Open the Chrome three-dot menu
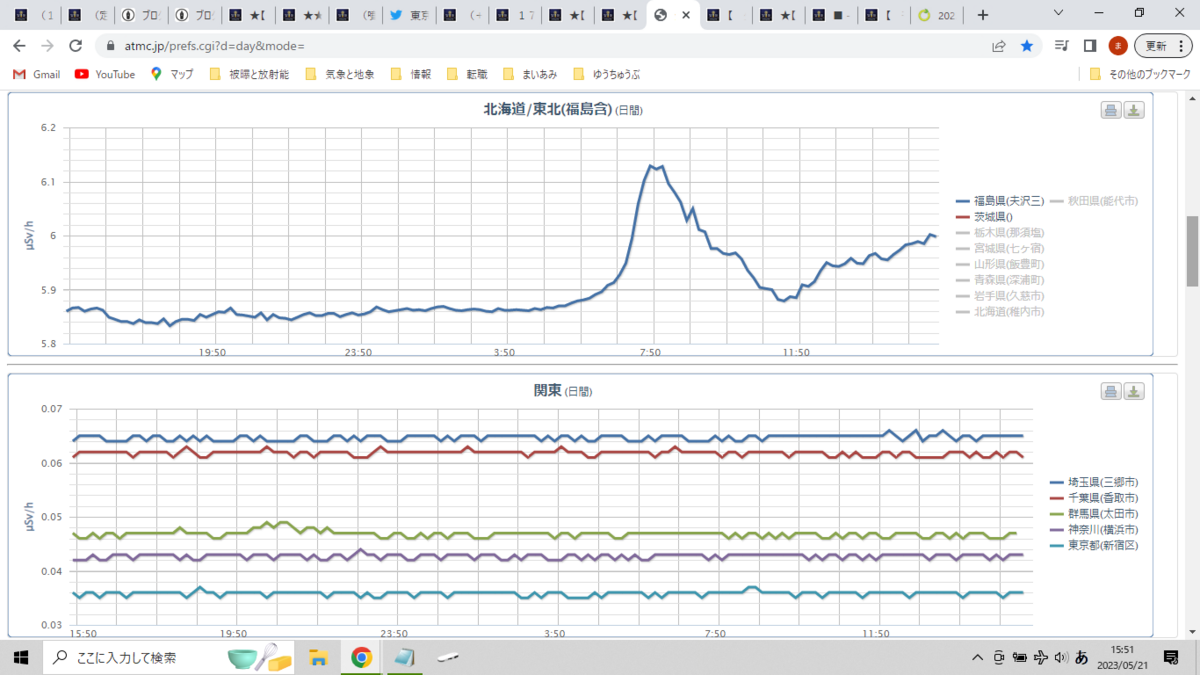The image size is (1200, 675). click(1180, 46)
